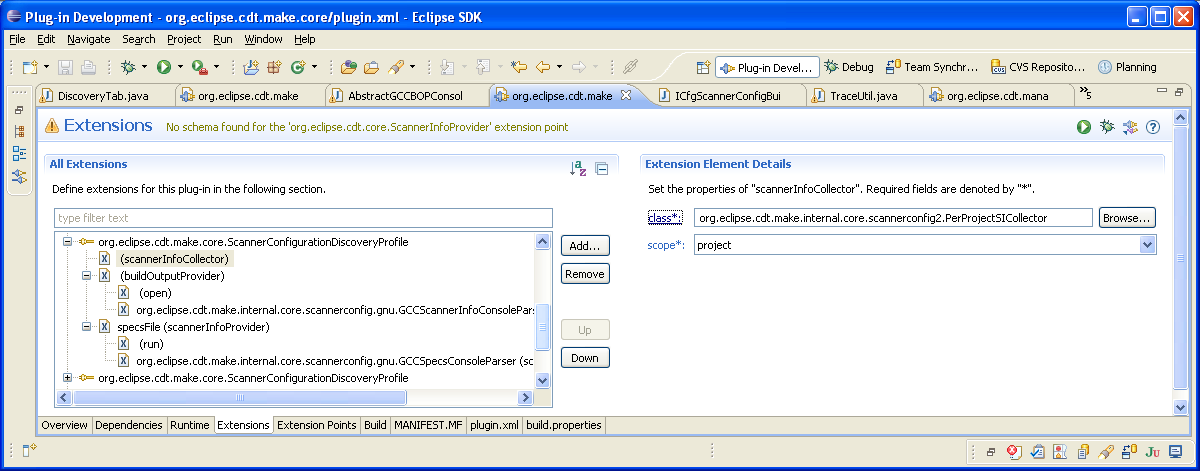Click the Back navigation arrow

pyautogui.click(x=543, y=67)
